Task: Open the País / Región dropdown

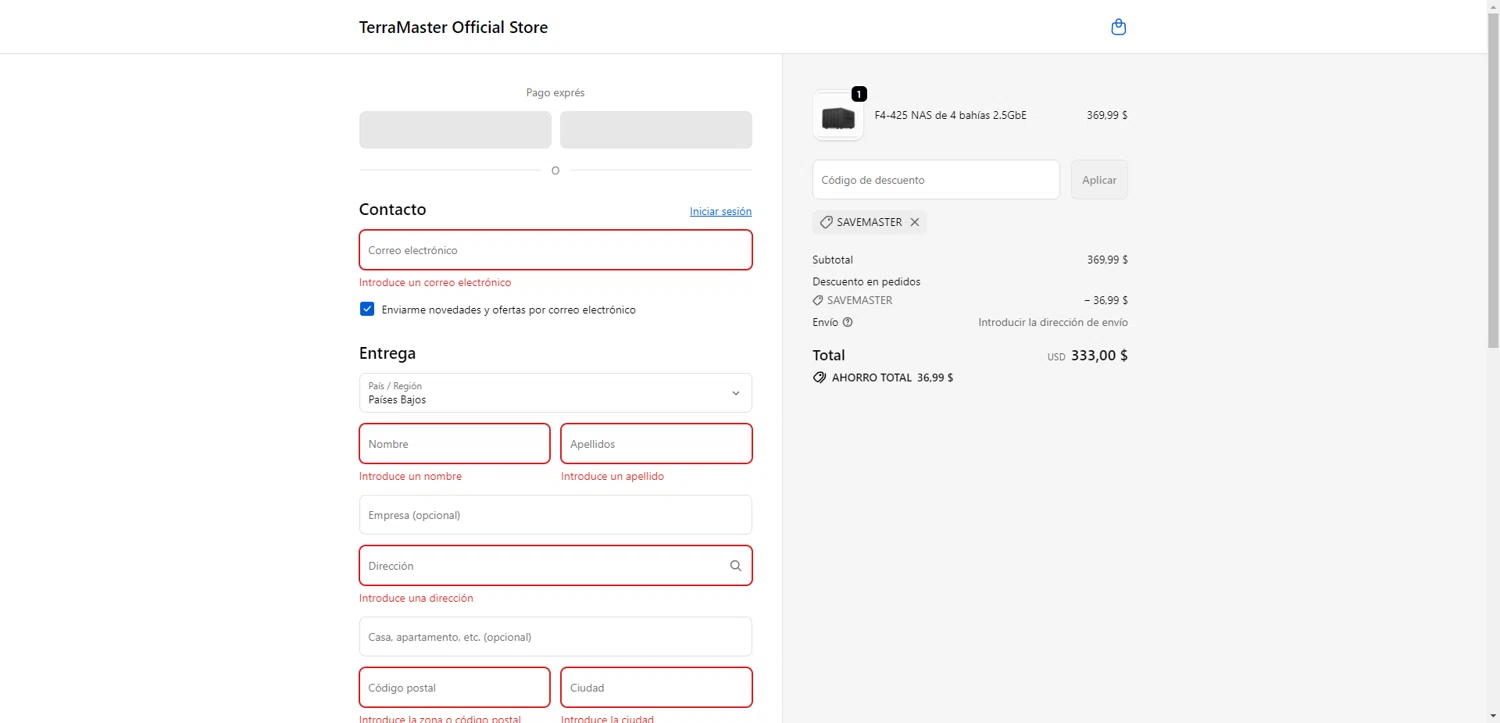Action: click(x=555, y=393)
